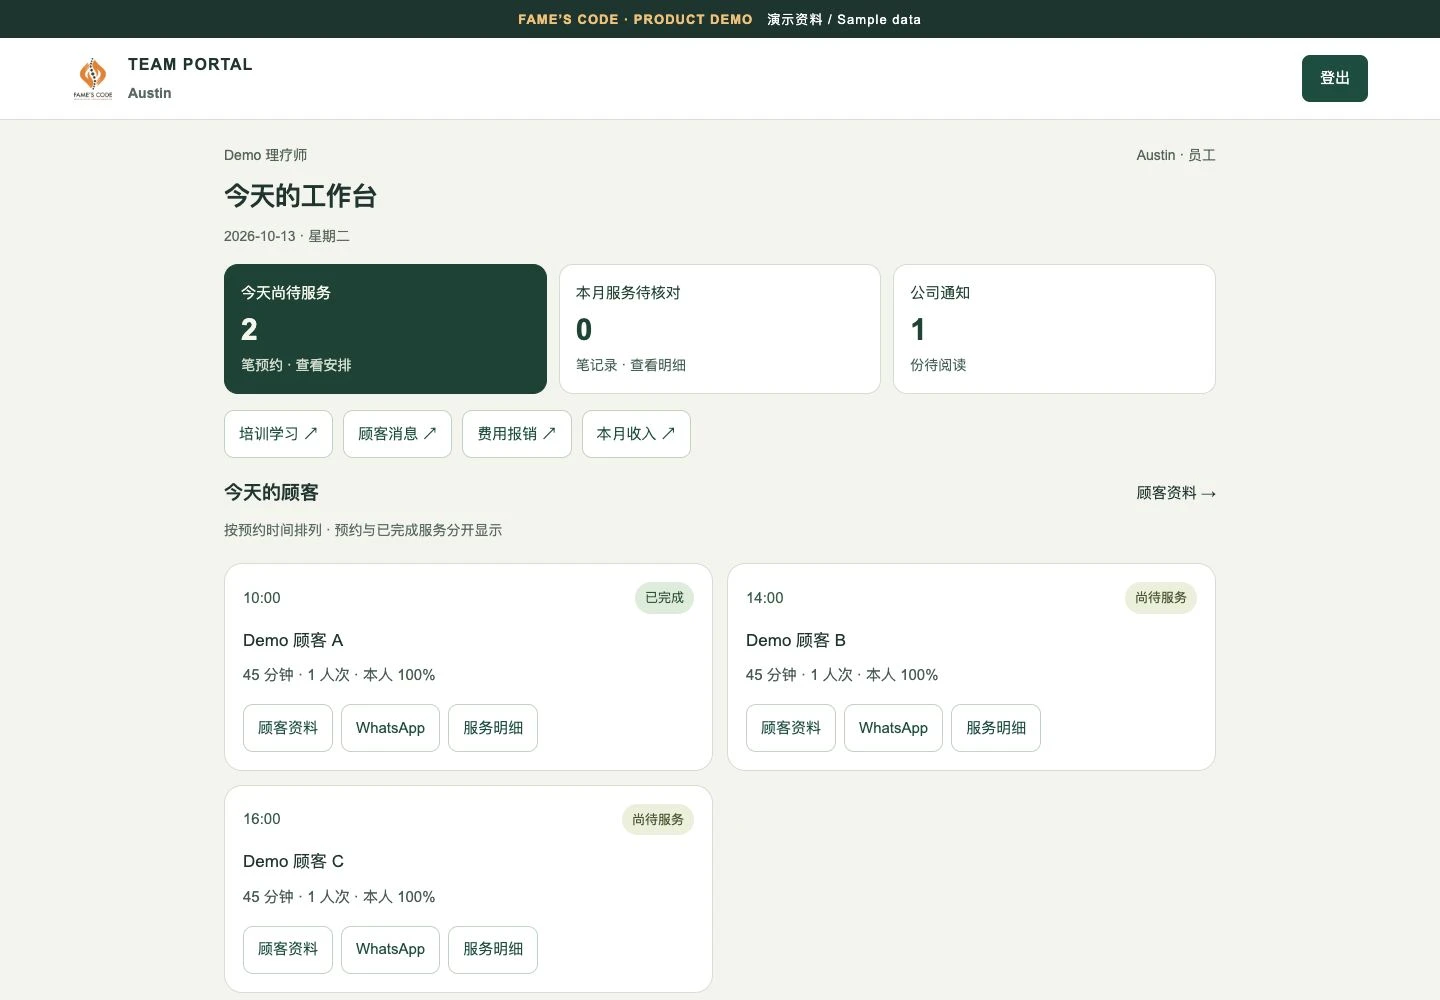Click the Demo 顾客 A name

[293, 640]
